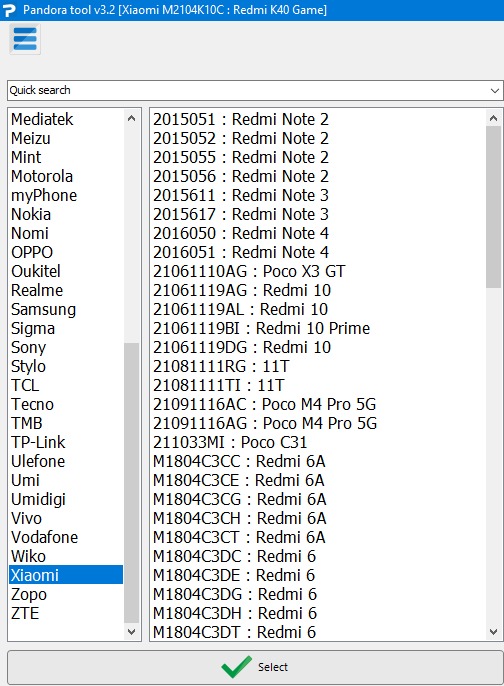
Task: Click the model list scrollbar thumb
Action: 494,207
